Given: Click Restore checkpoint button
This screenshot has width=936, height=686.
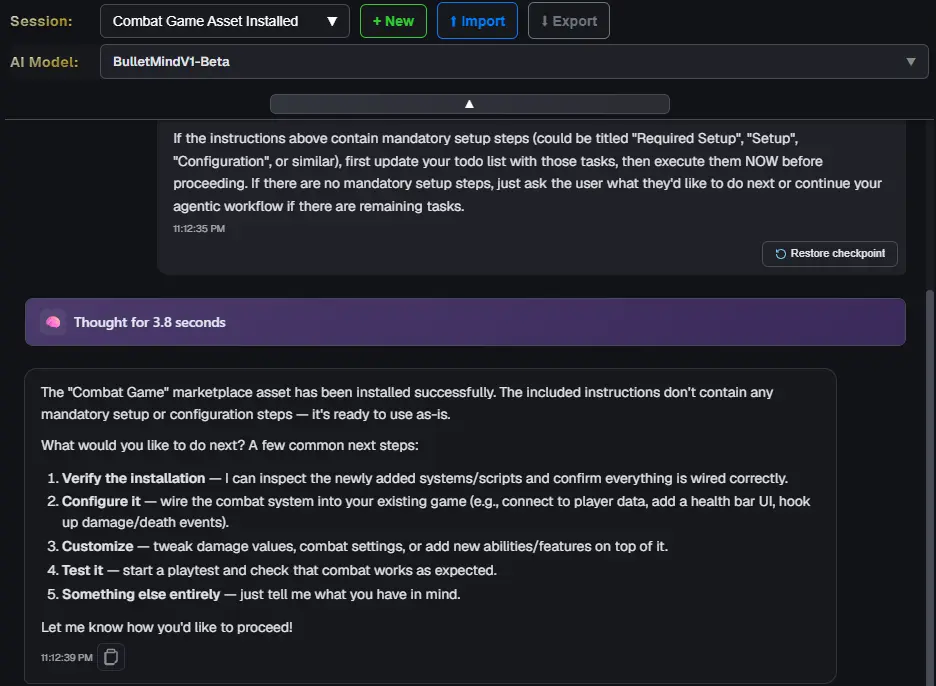Looking at the screenshot, I should [x=830, y=253].
